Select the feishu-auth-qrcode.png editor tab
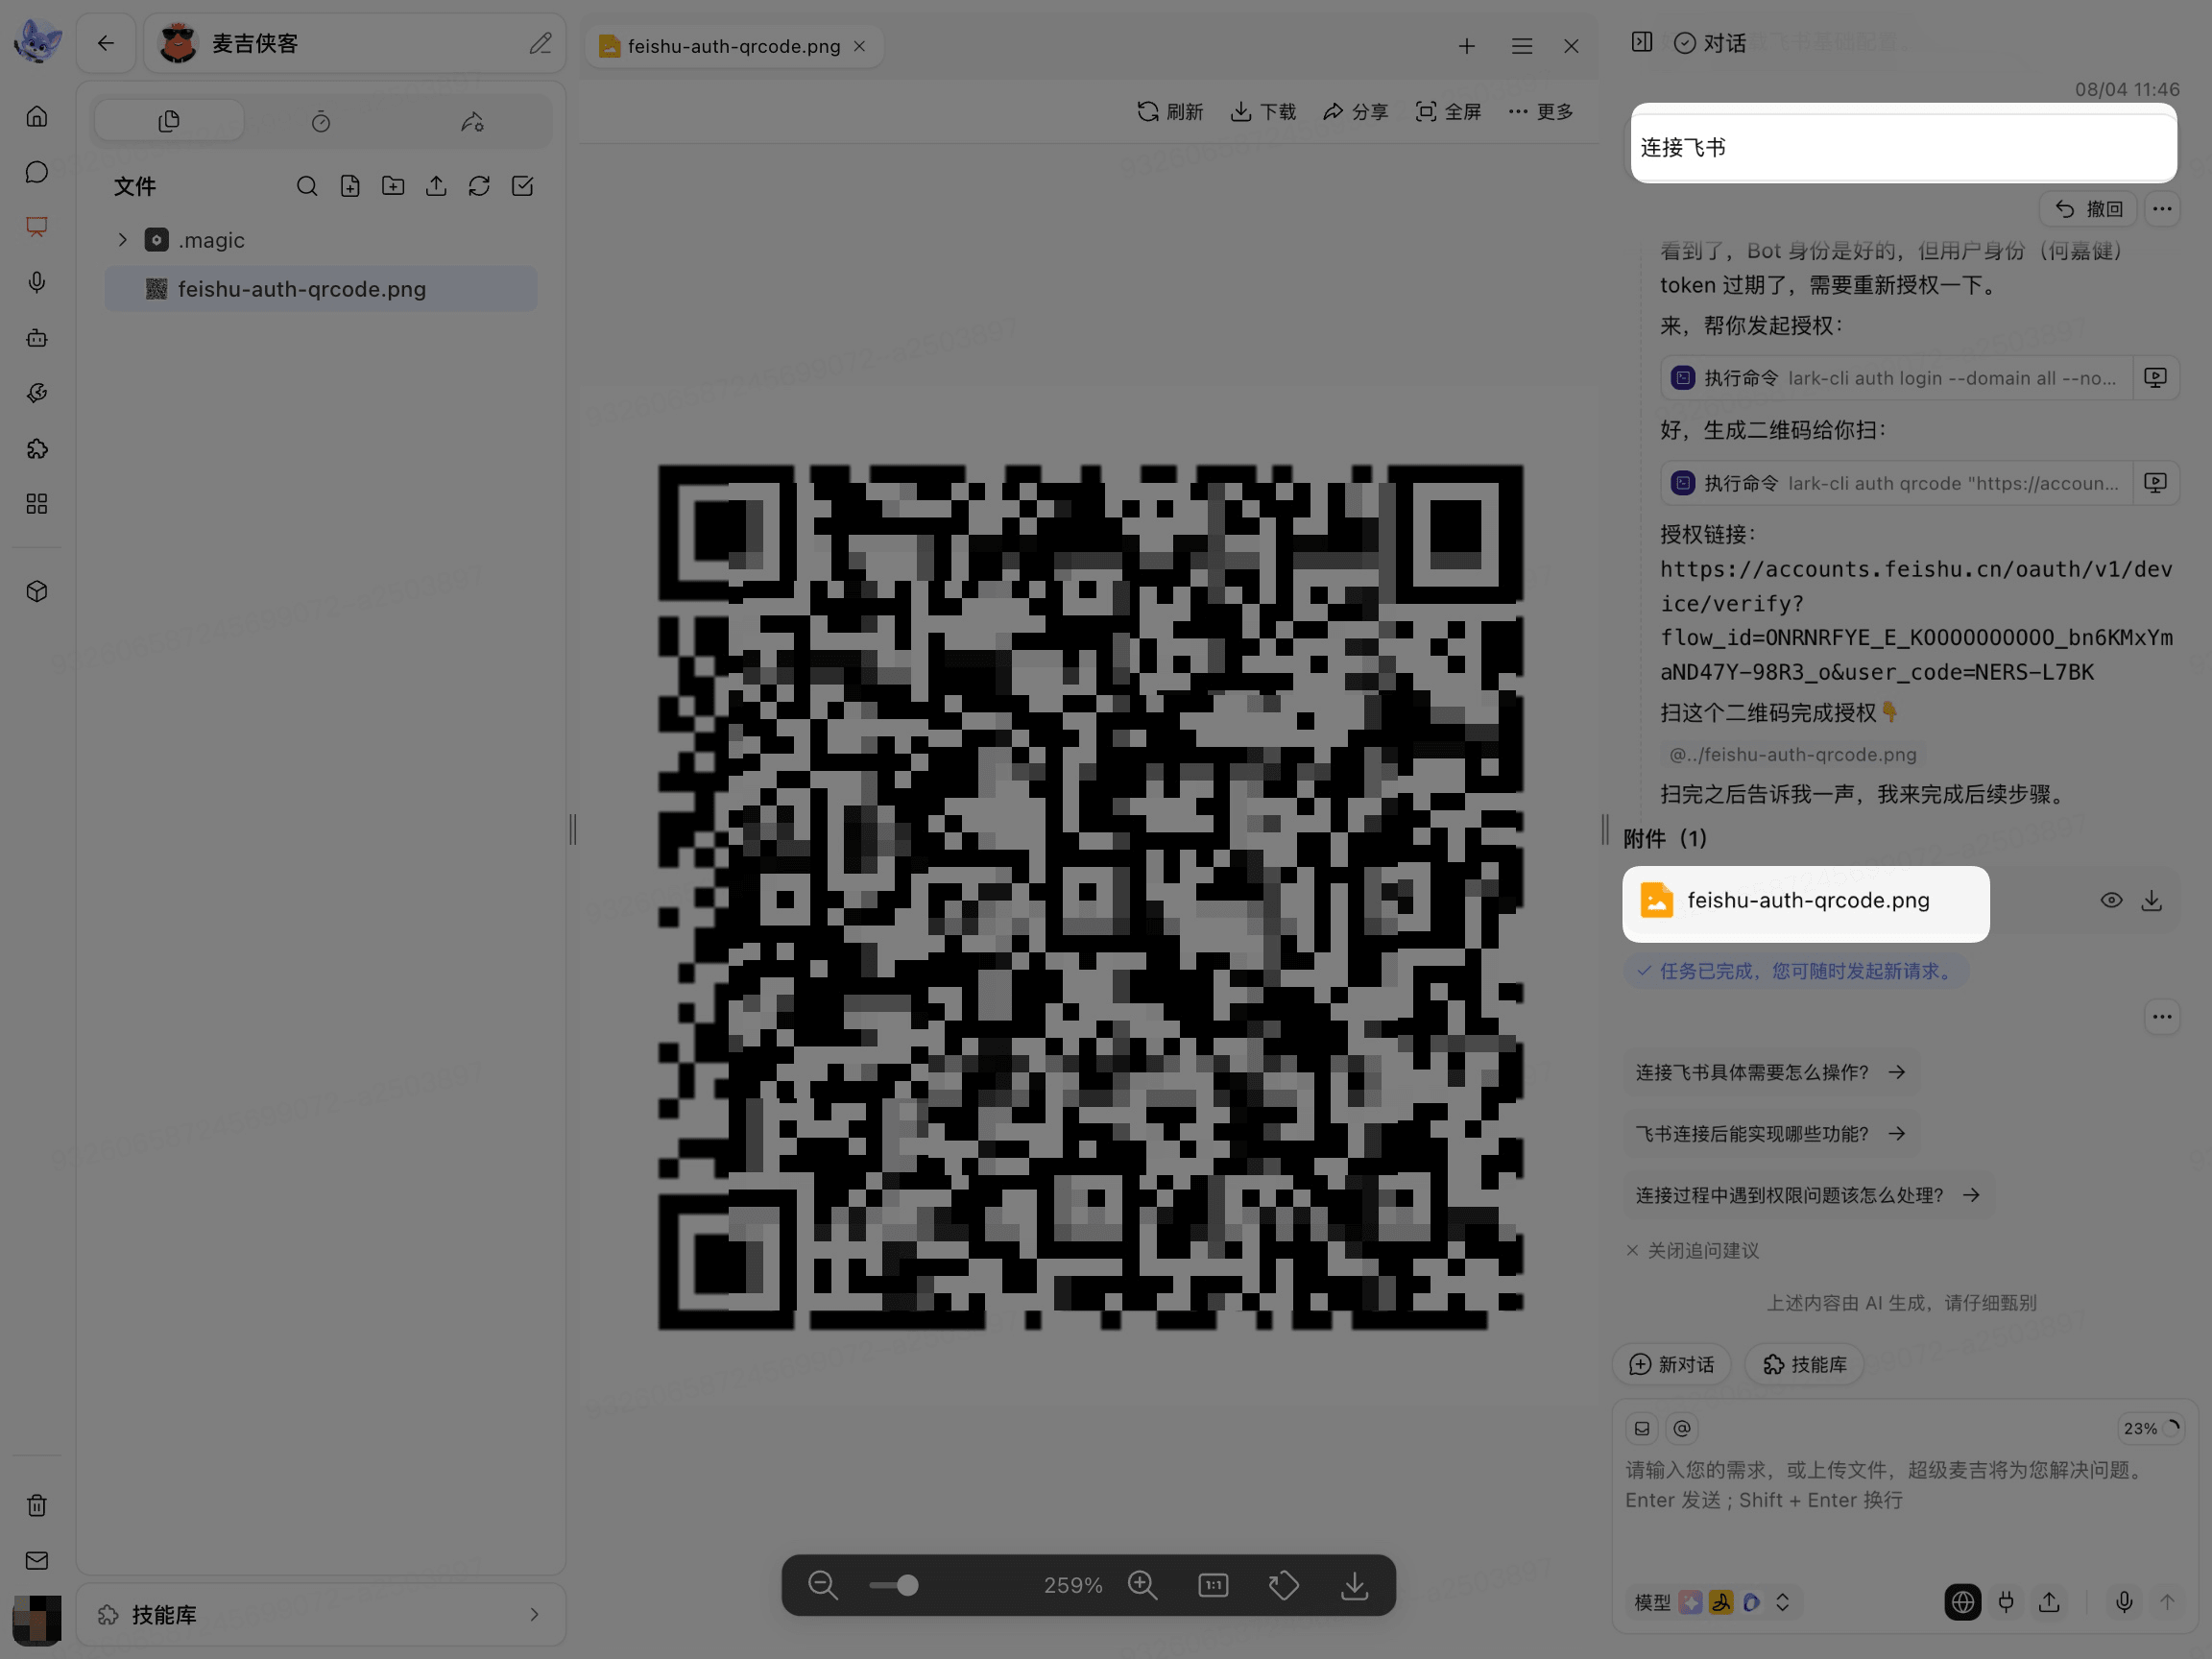2212x1659 pixels. (x=733, y=46)
